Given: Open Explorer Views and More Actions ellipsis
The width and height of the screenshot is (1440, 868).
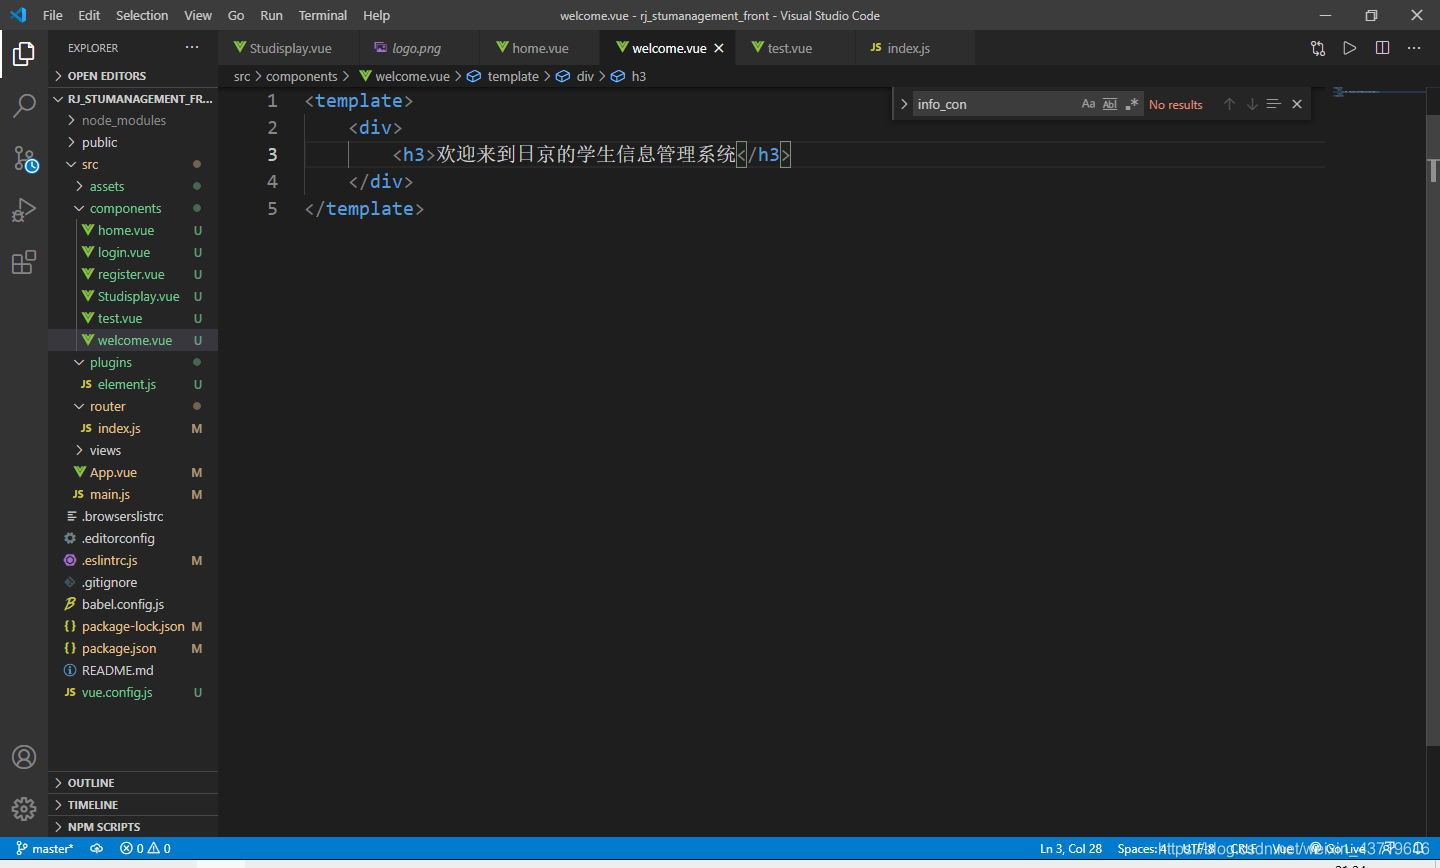Looking at the screenshot, I should coord(192,47).
